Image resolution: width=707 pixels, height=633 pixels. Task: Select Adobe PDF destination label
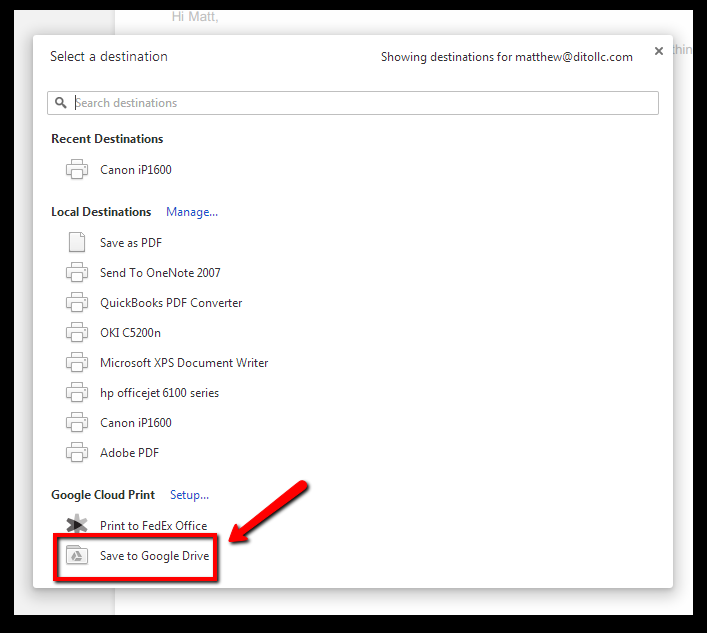[x=129, y=452]
